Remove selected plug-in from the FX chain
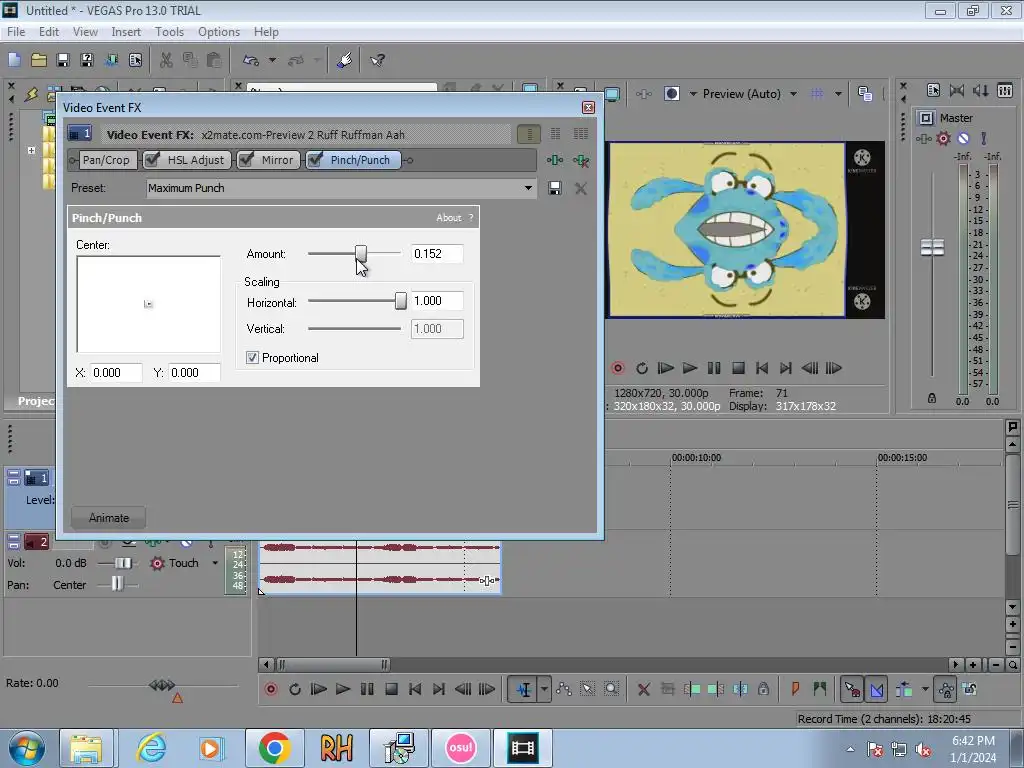 [581, 160]
